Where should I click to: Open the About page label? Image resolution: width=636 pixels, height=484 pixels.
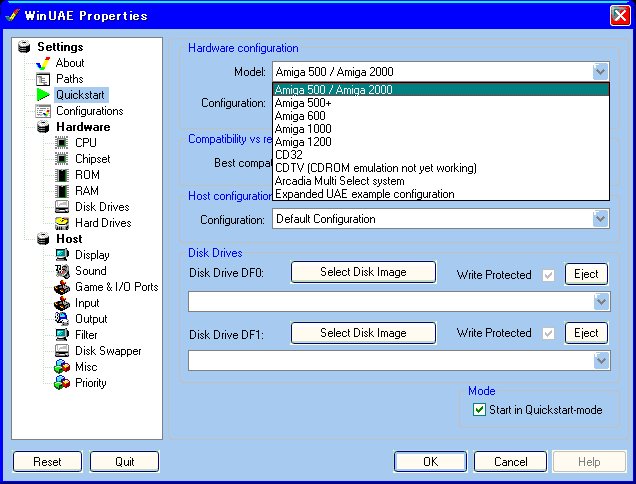70,63
